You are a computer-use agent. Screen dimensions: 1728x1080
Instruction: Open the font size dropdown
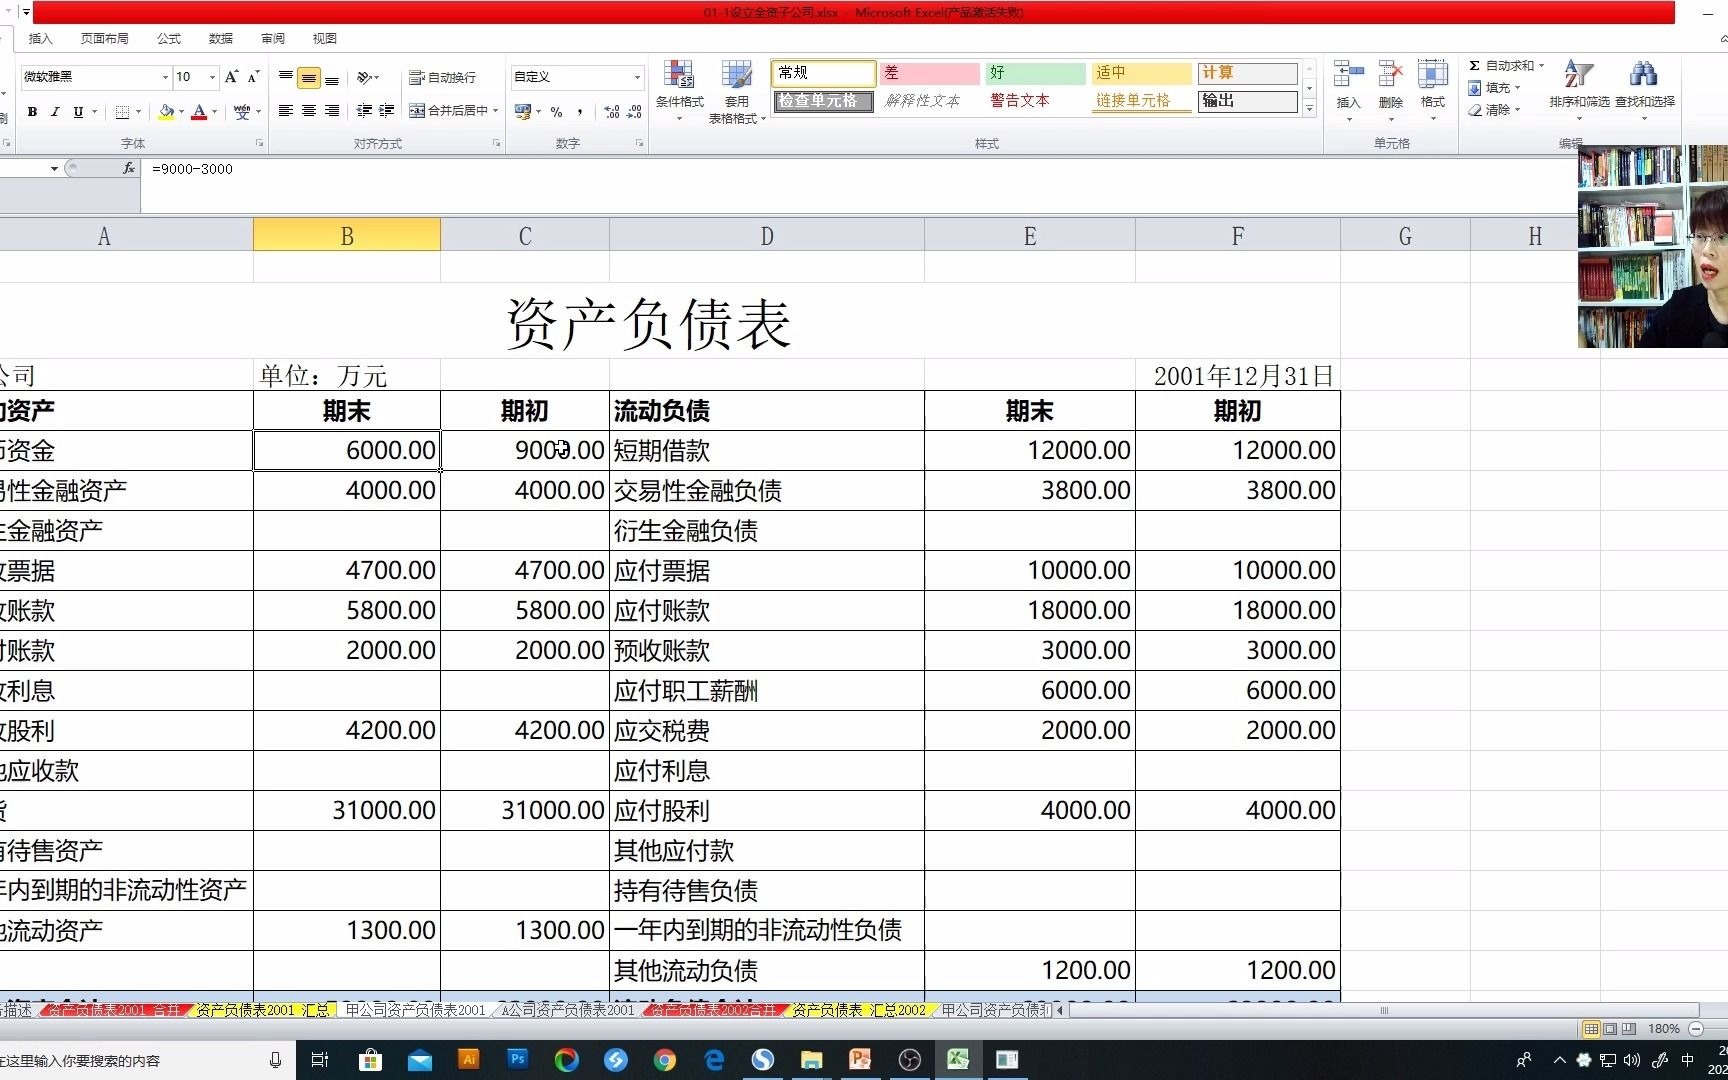tap(210, 77)
